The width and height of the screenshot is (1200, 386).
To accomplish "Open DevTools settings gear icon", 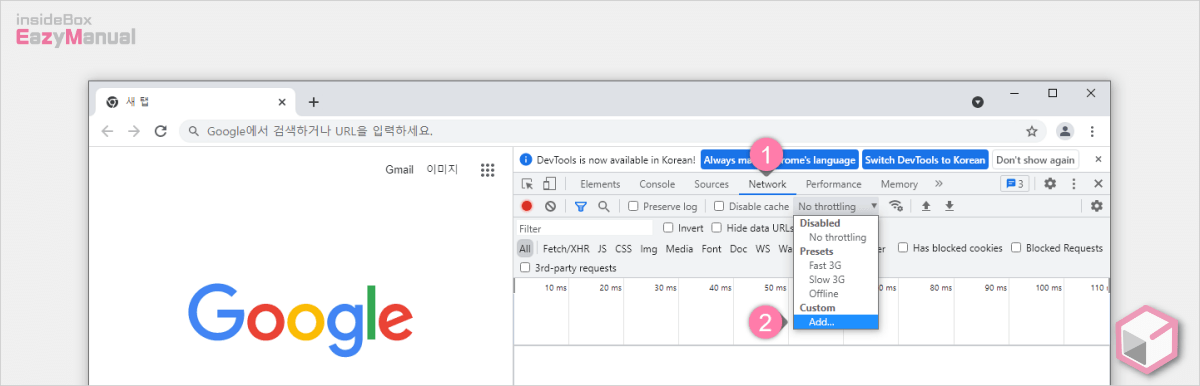I will tap(1050, 184).
